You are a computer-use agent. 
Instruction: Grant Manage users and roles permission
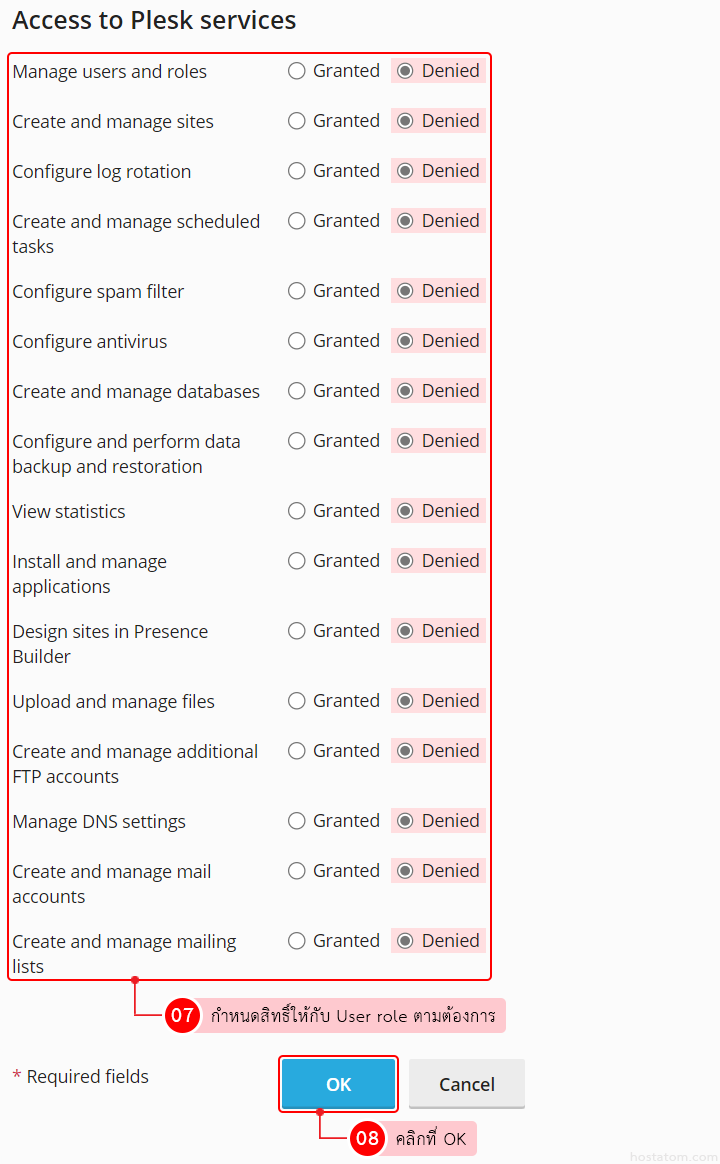[x=297, y=71]
